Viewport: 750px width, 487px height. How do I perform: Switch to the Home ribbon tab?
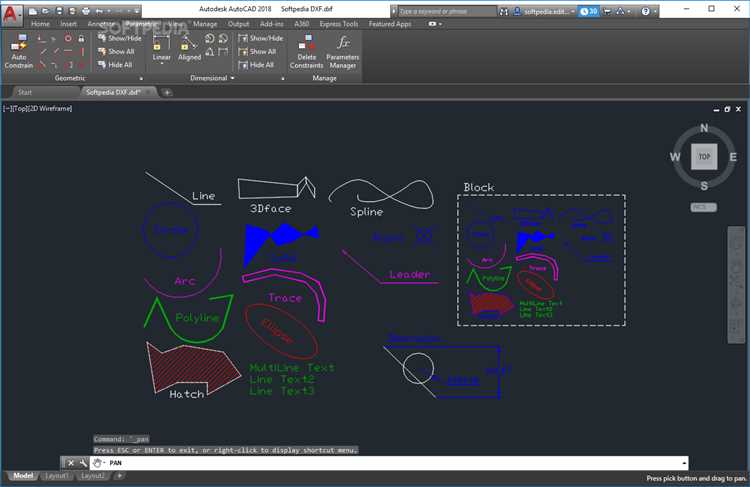(x=40, y=23)
